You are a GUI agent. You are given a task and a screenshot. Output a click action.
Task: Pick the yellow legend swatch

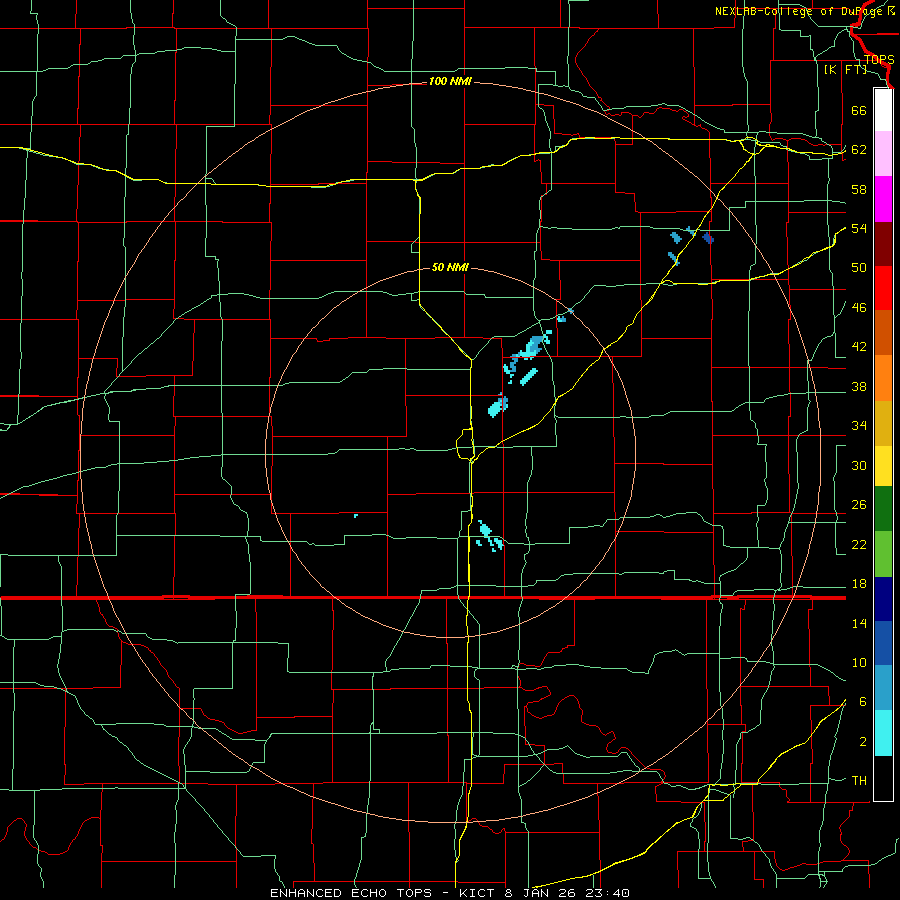click(883, 466)
